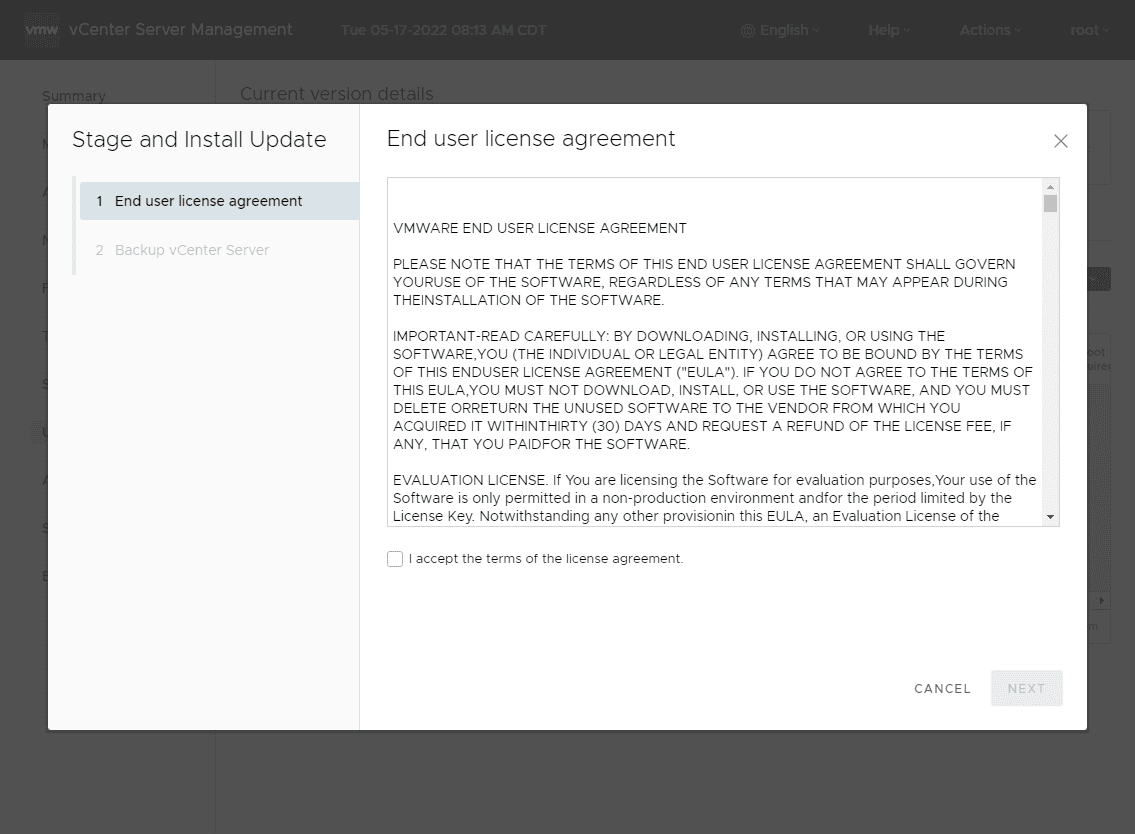Close the dialog with the X icon
The width and height of the screenshot is (1135, 834).
click(x=1061, y=141)
